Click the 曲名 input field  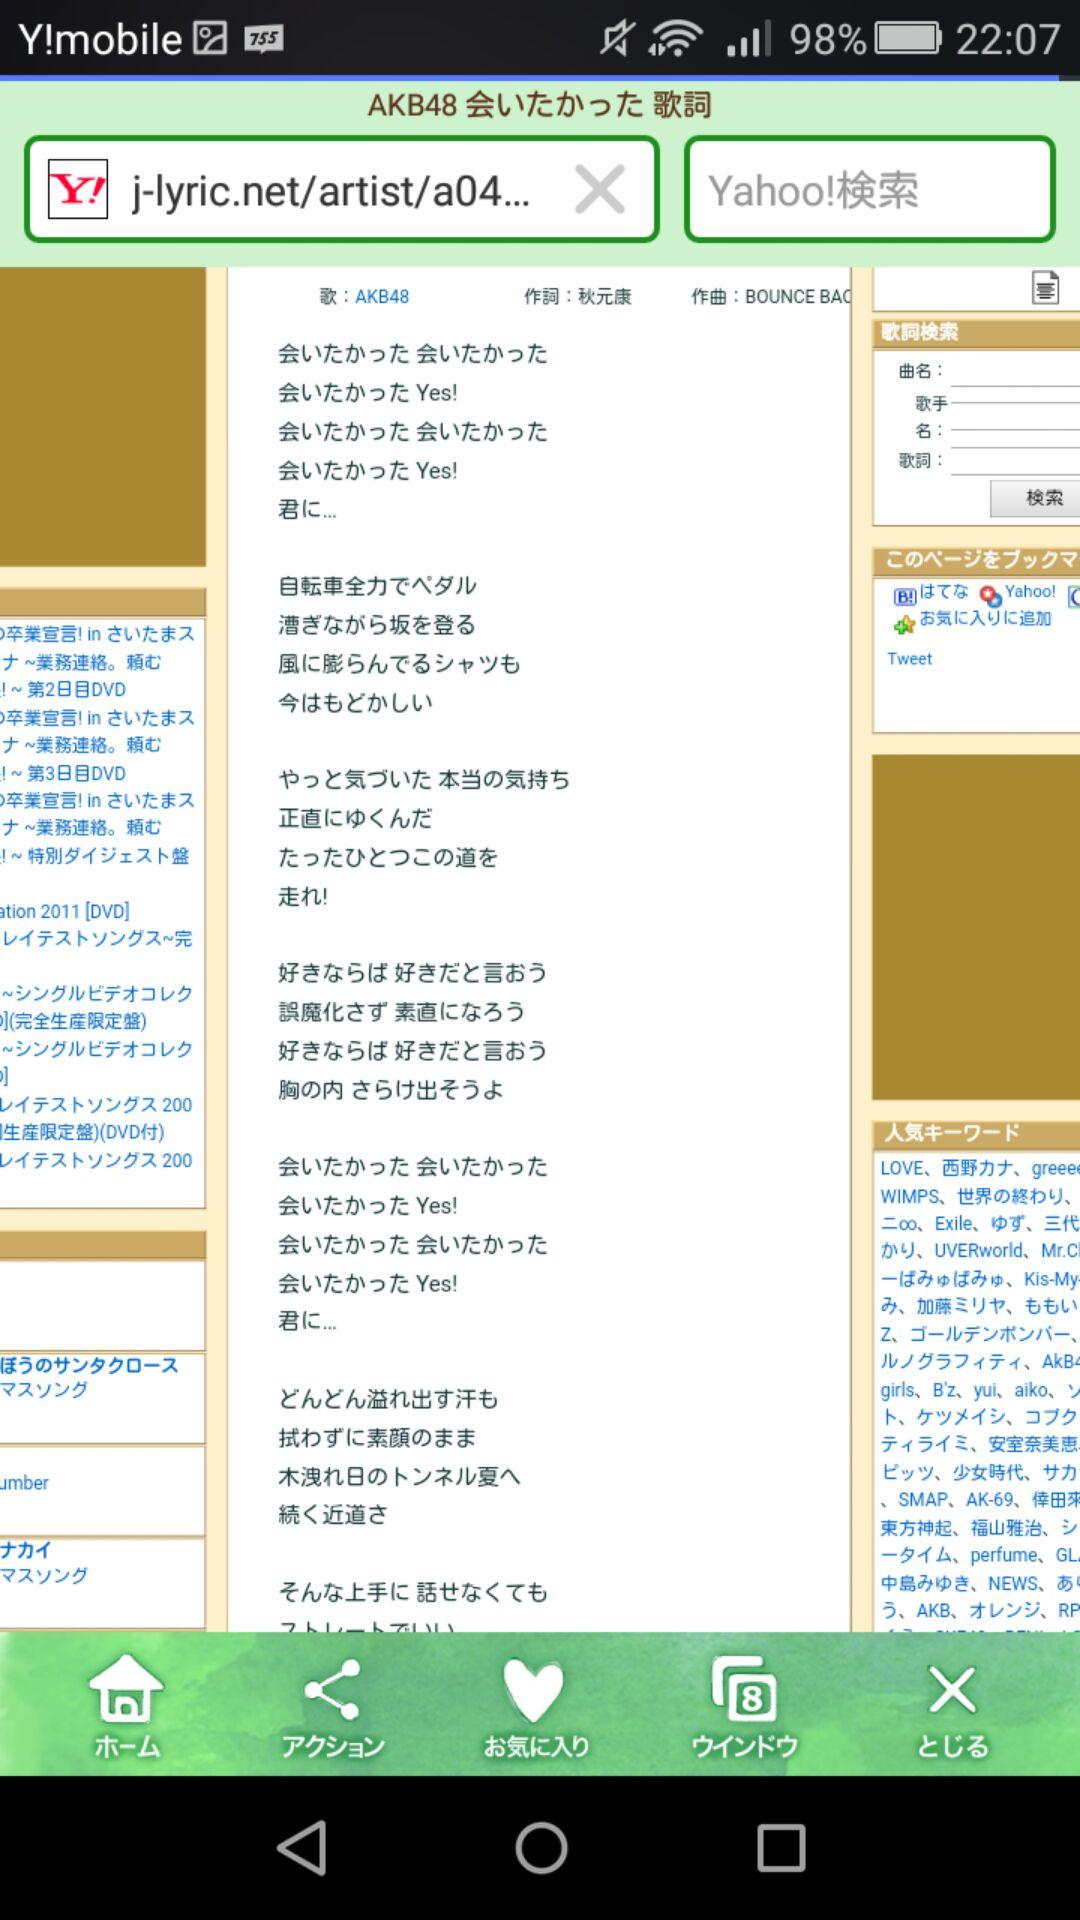click(1015, 372)
